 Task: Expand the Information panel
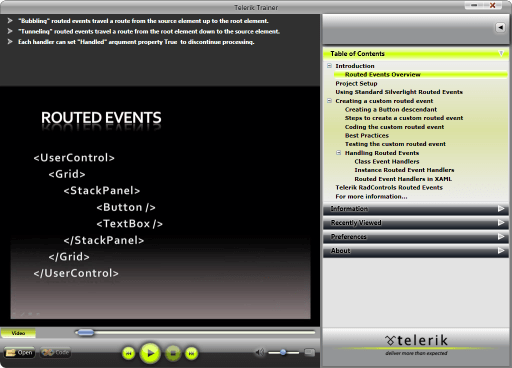pyautogui.click(x=416, y=209)
